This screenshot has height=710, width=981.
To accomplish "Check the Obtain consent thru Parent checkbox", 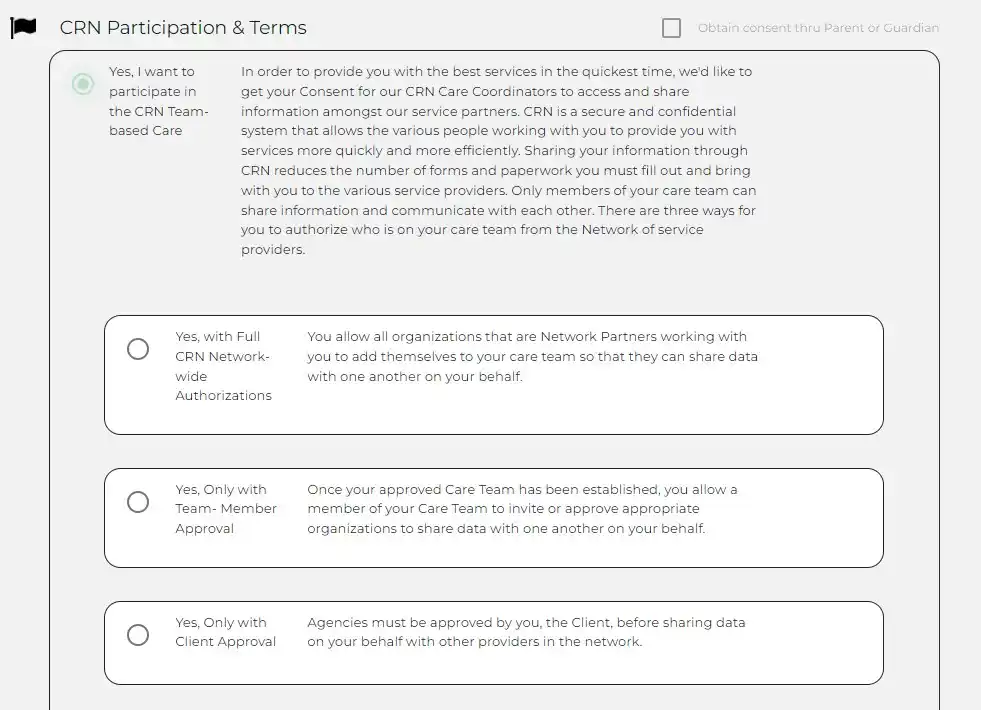I will click(x=672, y=28).
